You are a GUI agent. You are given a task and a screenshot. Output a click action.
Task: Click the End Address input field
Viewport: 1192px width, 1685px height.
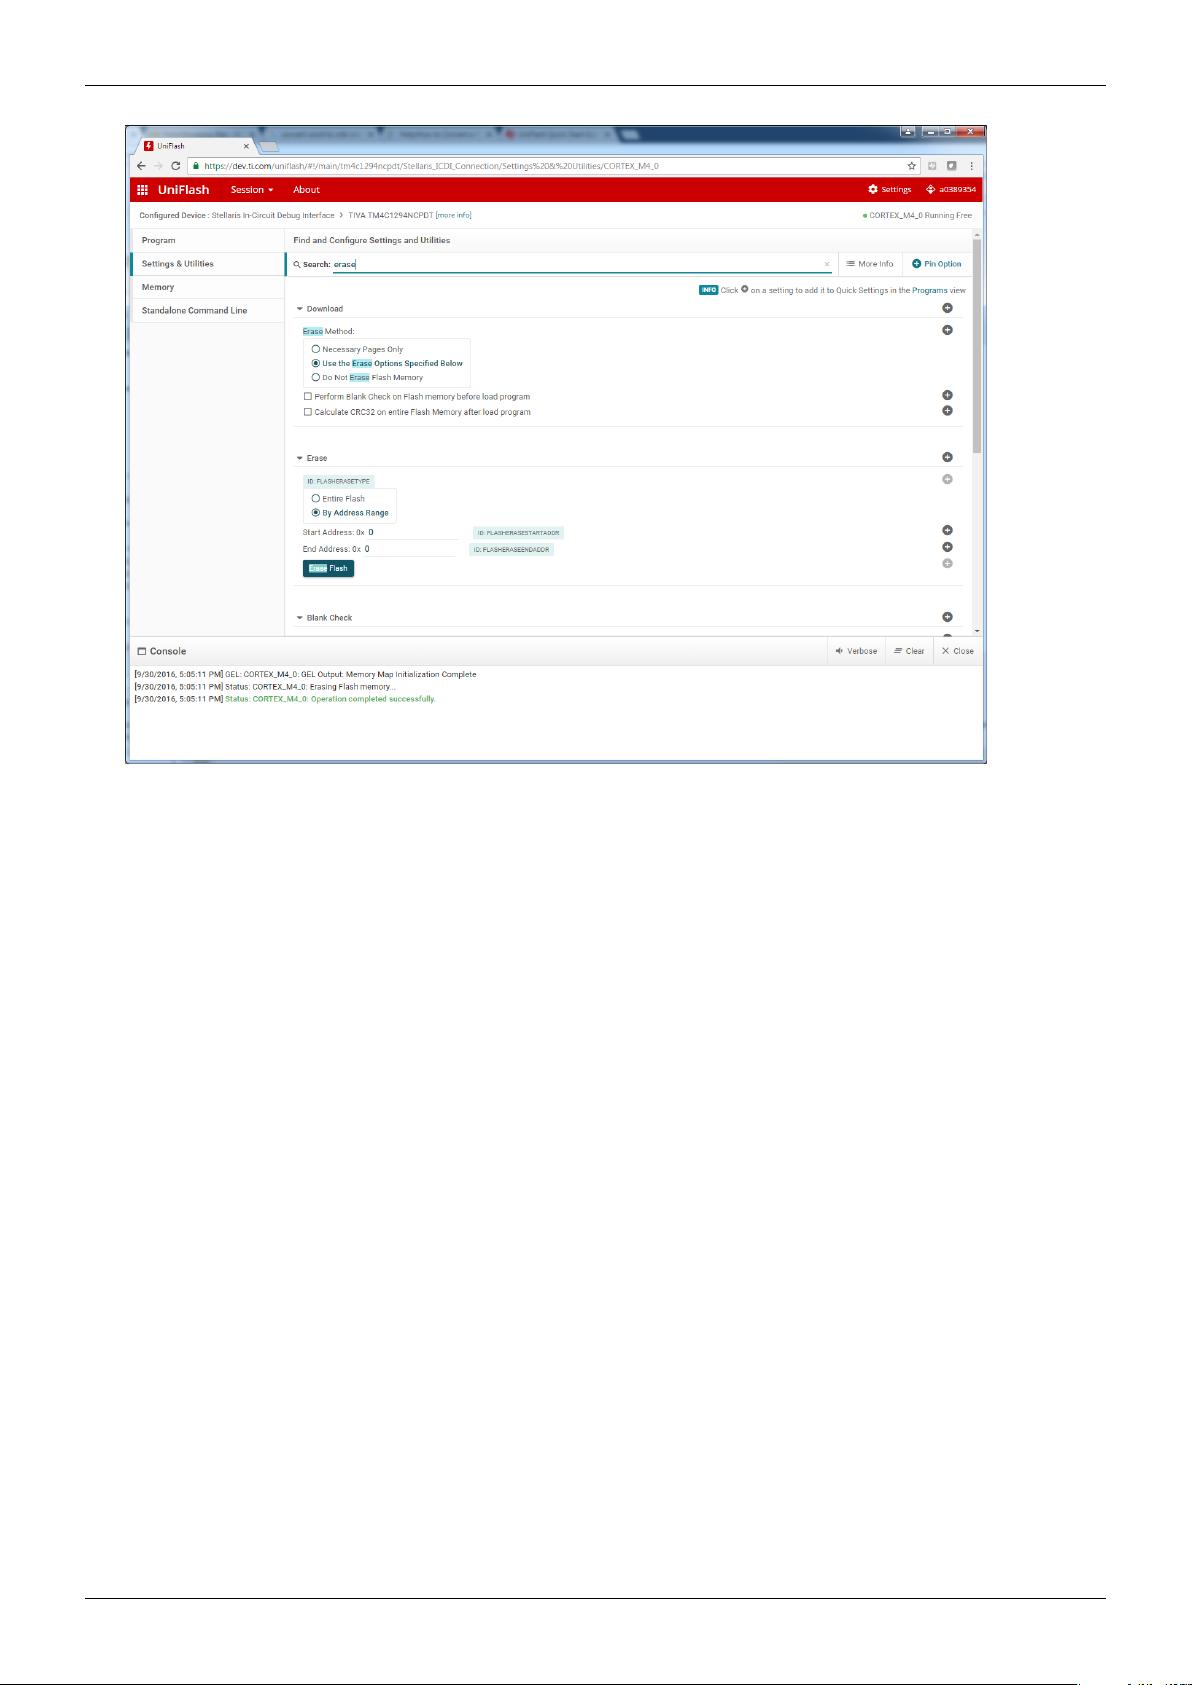[x=410, y=549]
